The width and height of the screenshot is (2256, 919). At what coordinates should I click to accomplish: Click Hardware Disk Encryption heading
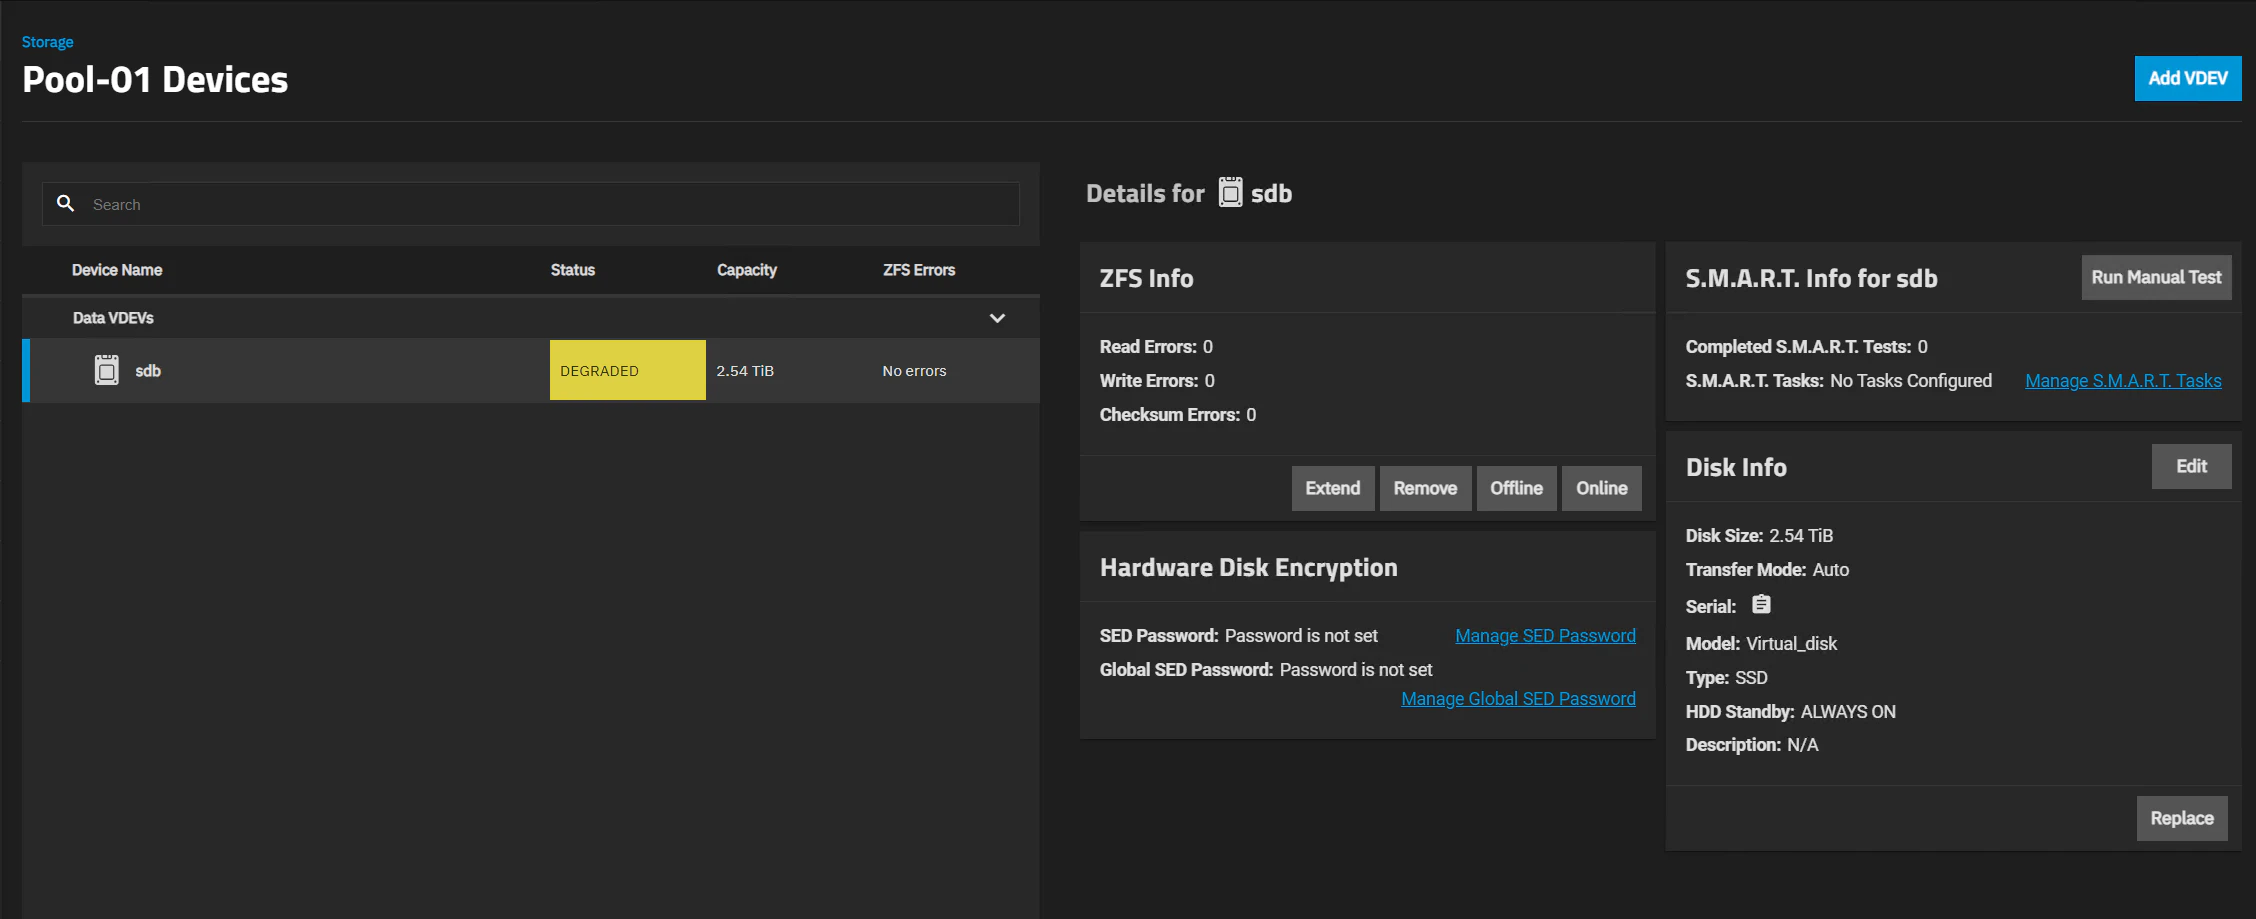(1248, 568)
